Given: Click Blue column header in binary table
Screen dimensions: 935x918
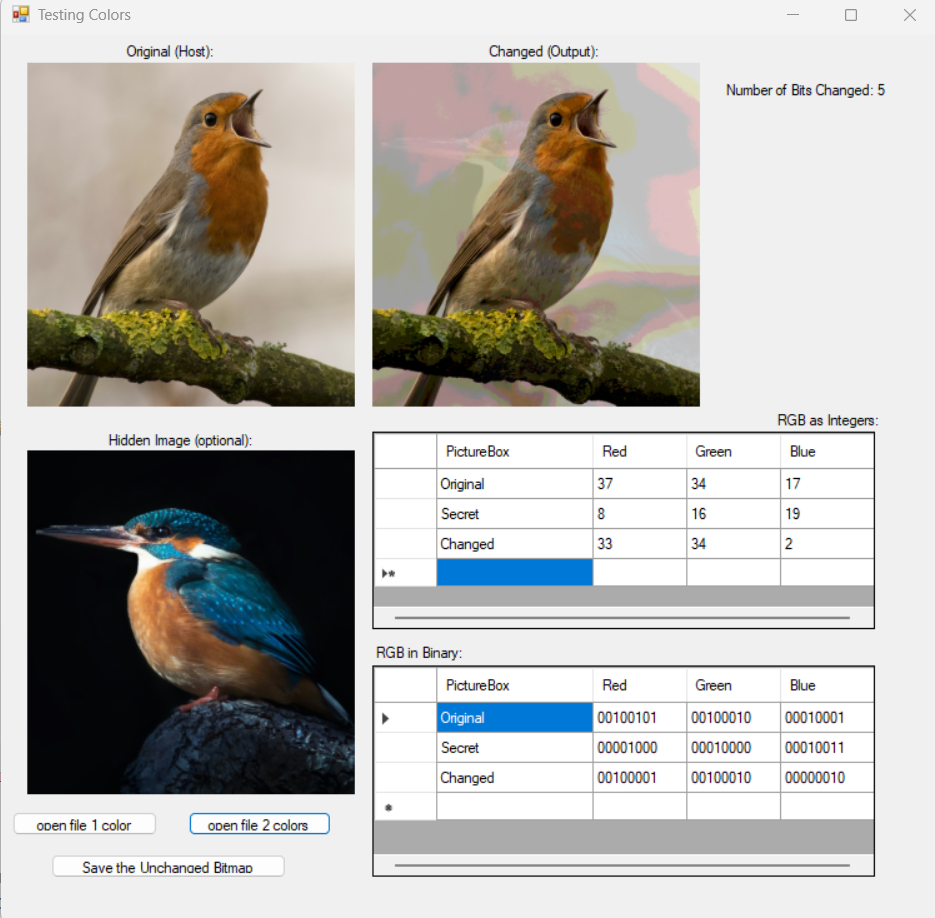Looking at the screenshot, I should (826, 685).
